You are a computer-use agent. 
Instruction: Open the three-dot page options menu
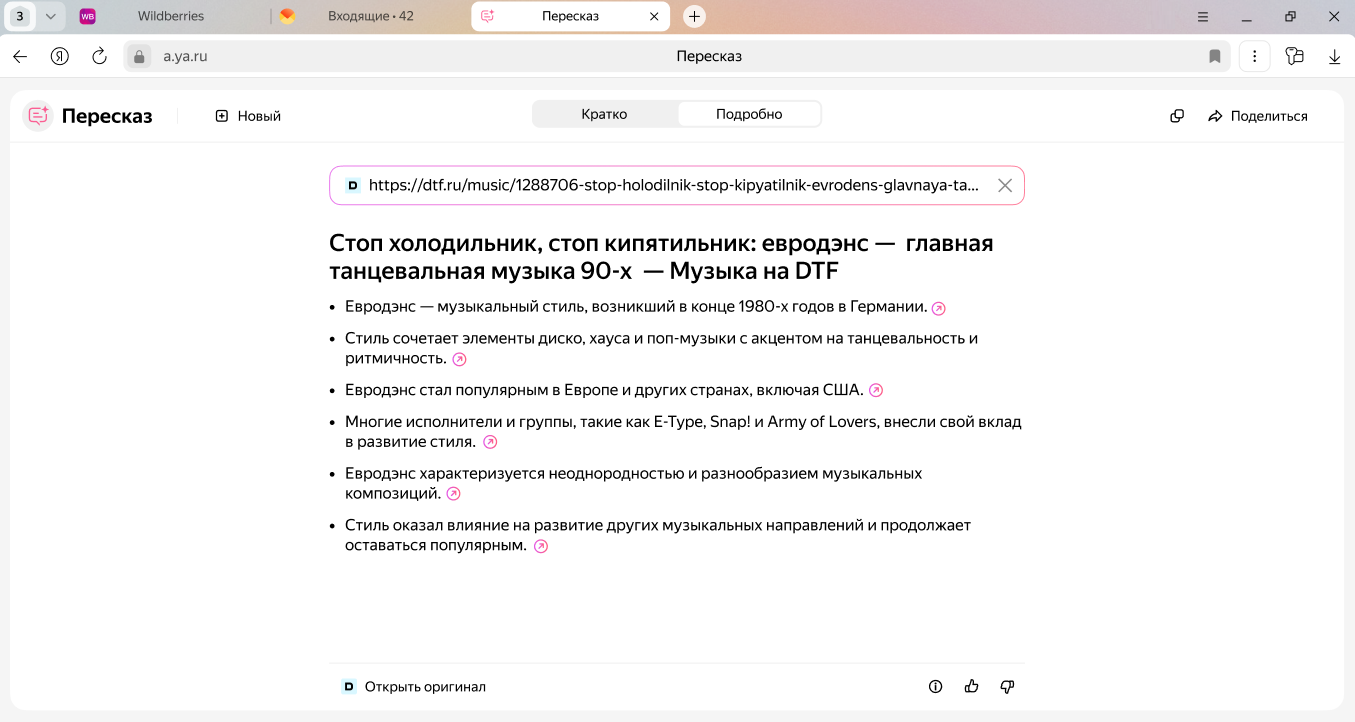click(1254, 57)
